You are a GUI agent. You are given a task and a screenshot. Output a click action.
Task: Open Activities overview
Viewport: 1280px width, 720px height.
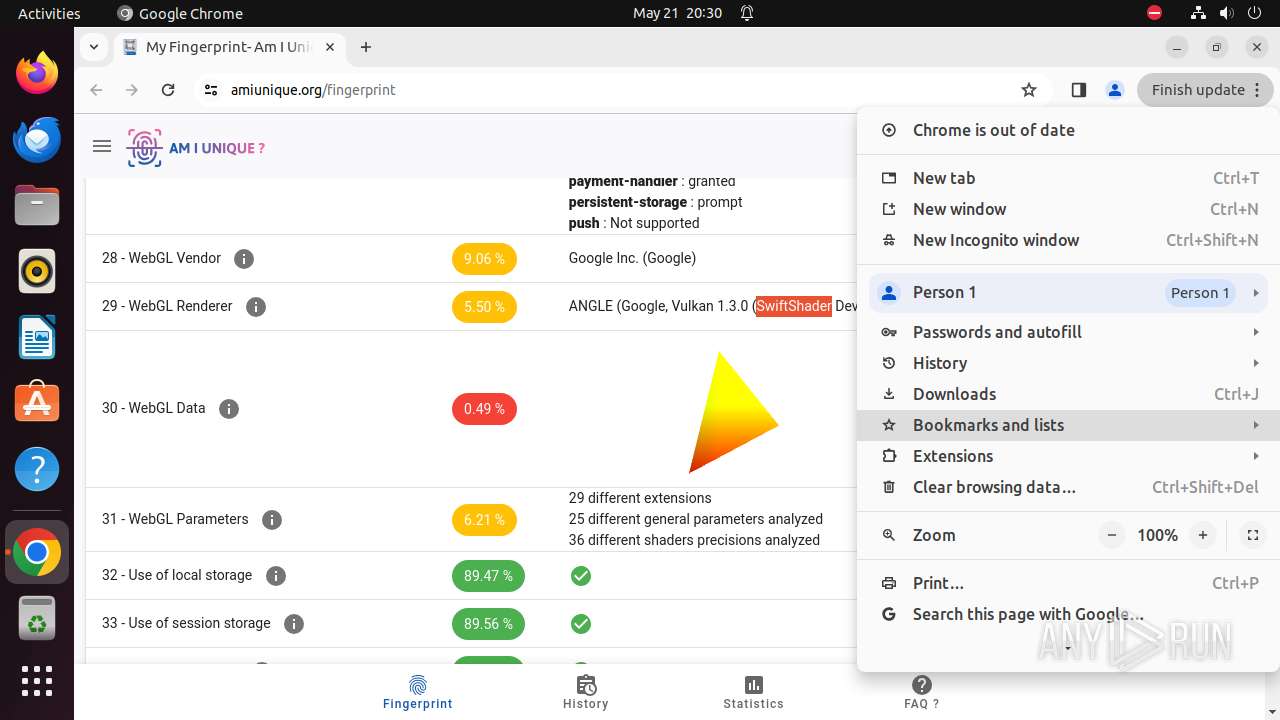(x=49, y=13)
